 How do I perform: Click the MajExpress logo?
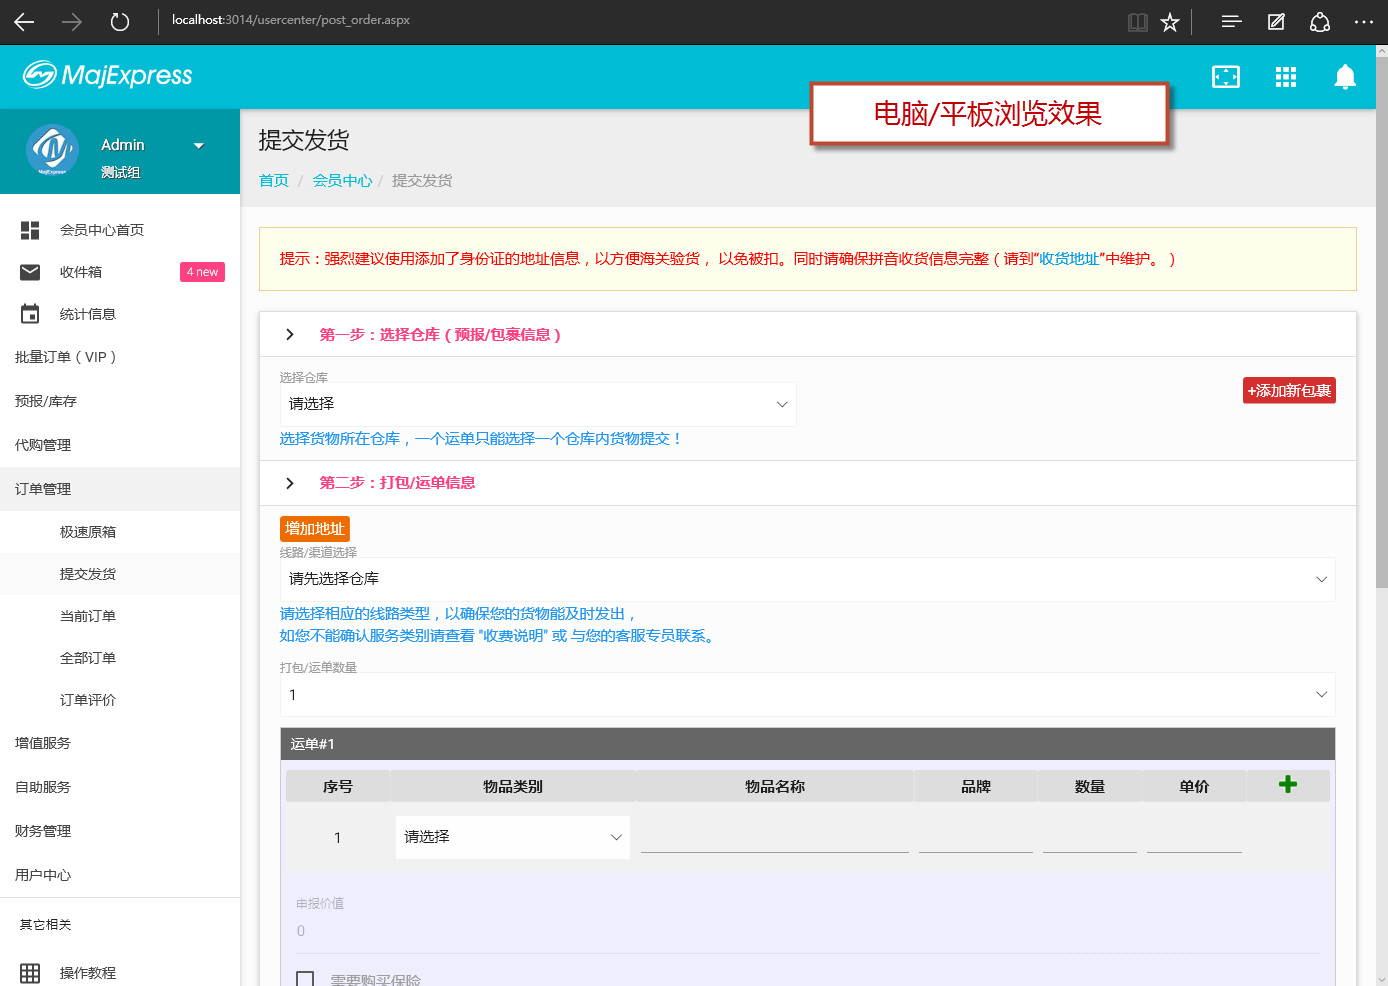pyautogui.click(x=108, y=75)
